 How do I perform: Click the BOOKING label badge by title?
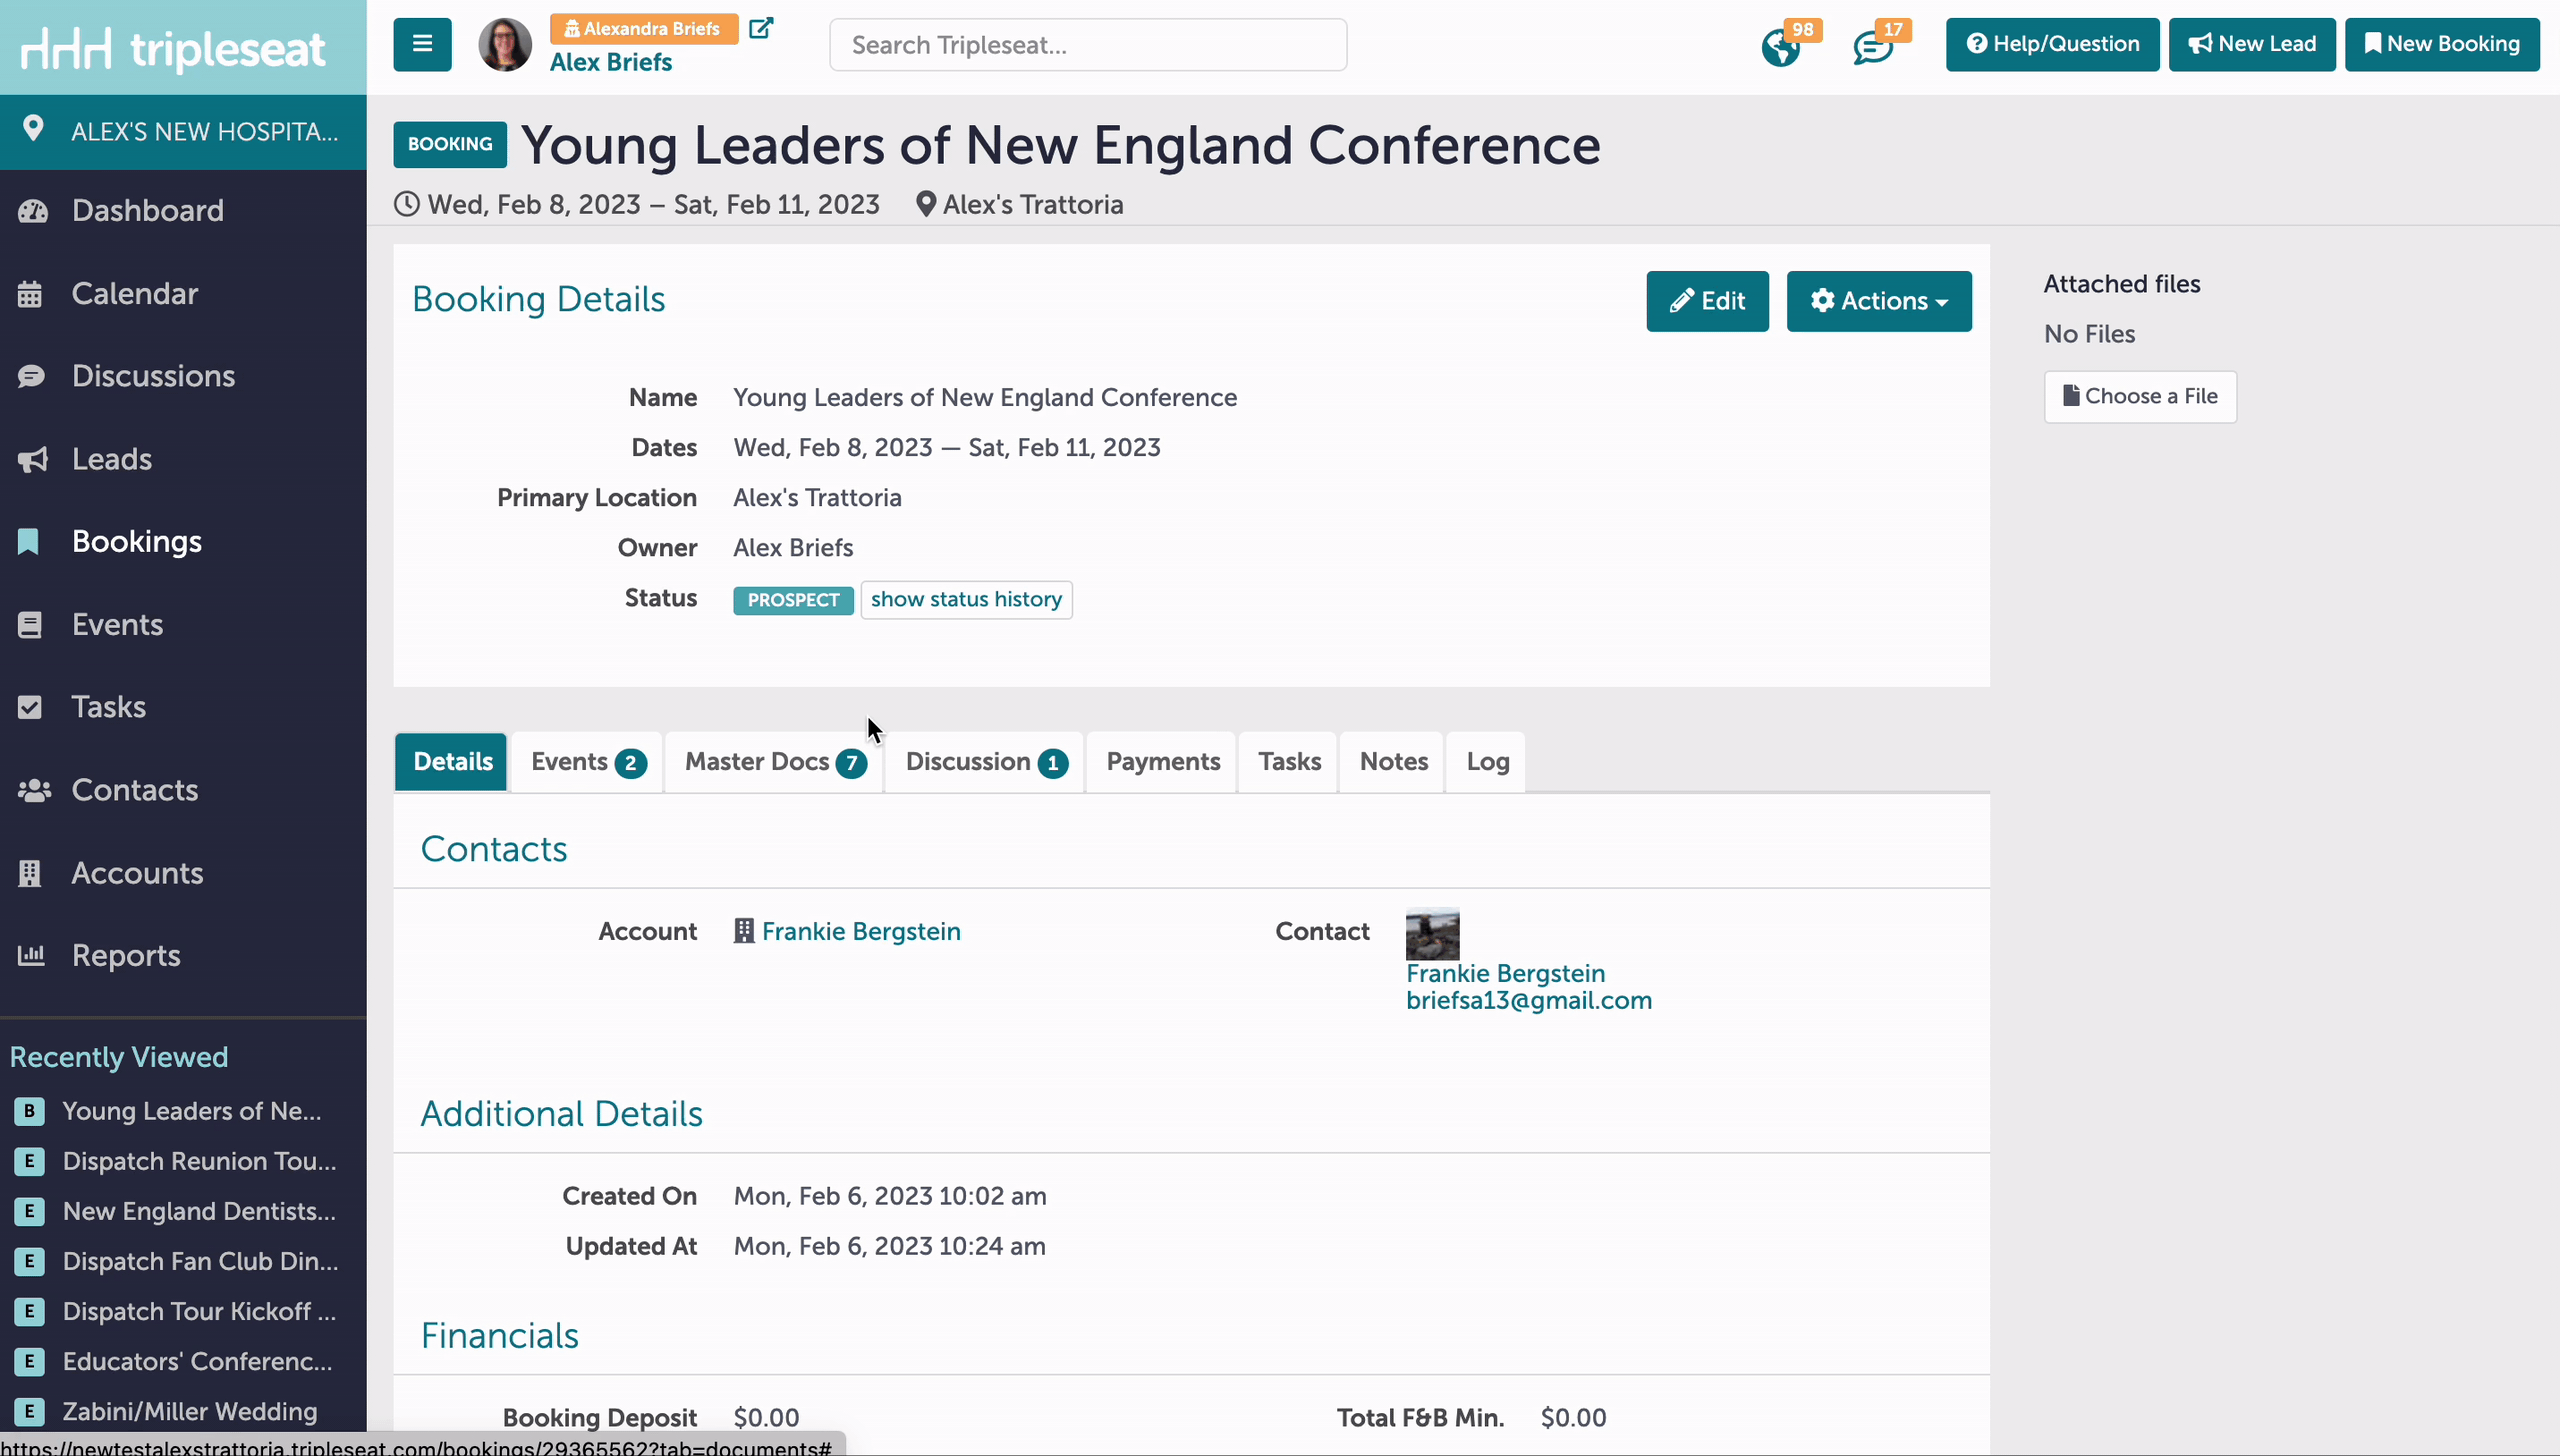(449, 144)
